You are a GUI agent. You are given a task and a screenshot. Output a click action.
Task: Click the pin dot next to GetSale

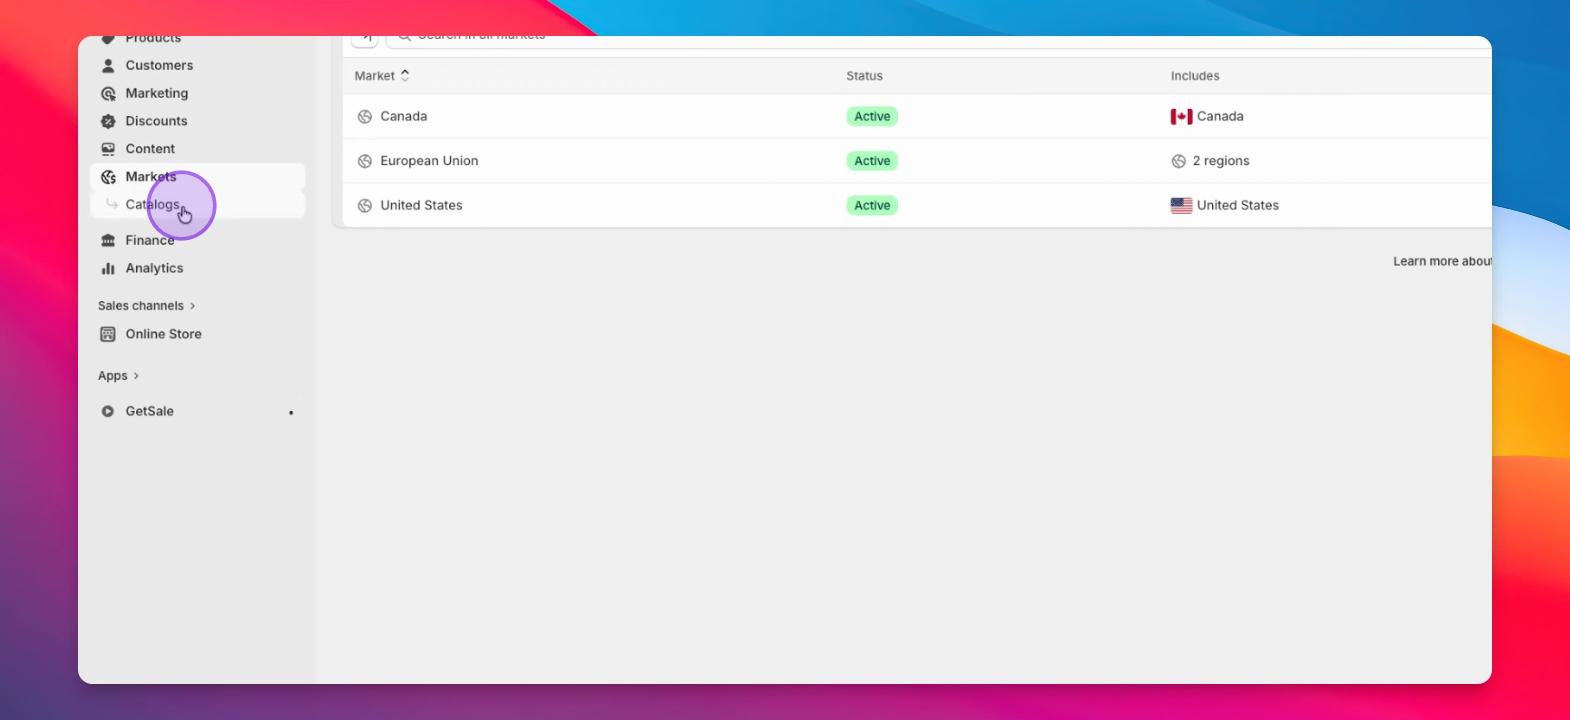click(291, 413)
